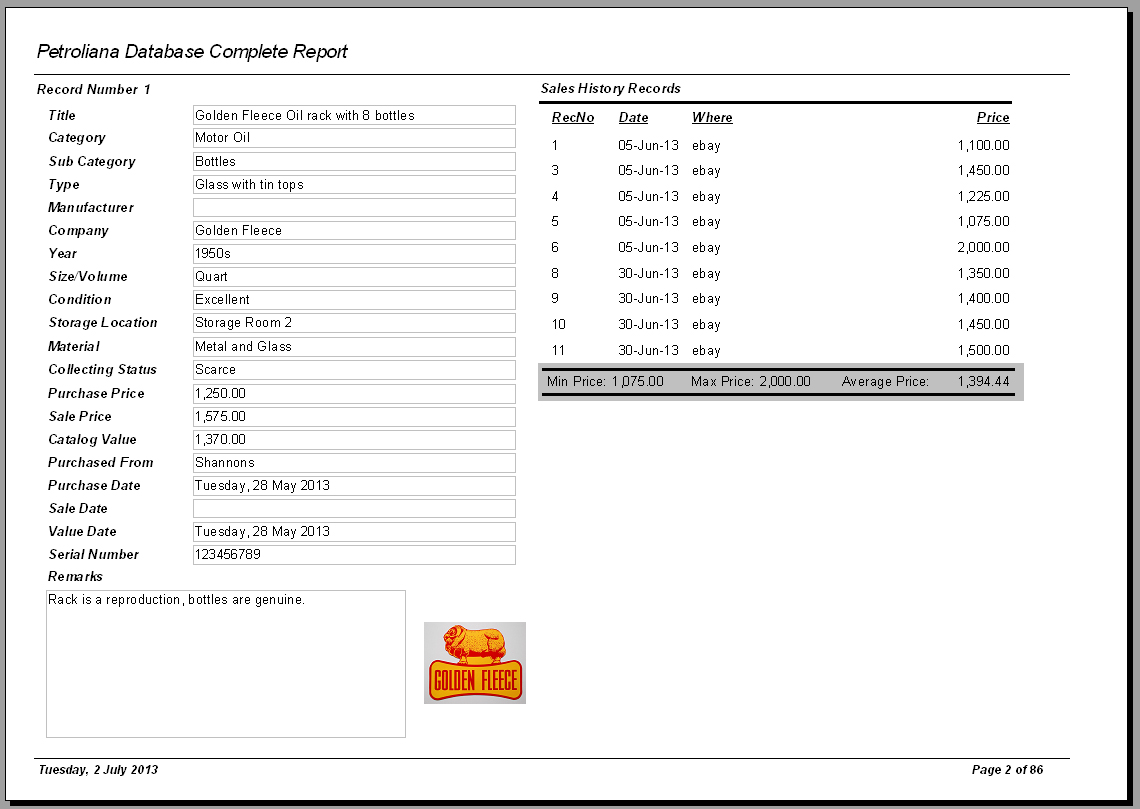Viewport: 1140px width, 809px height.
Task: Click the empty Sale Date field
Action: [354, 508]
